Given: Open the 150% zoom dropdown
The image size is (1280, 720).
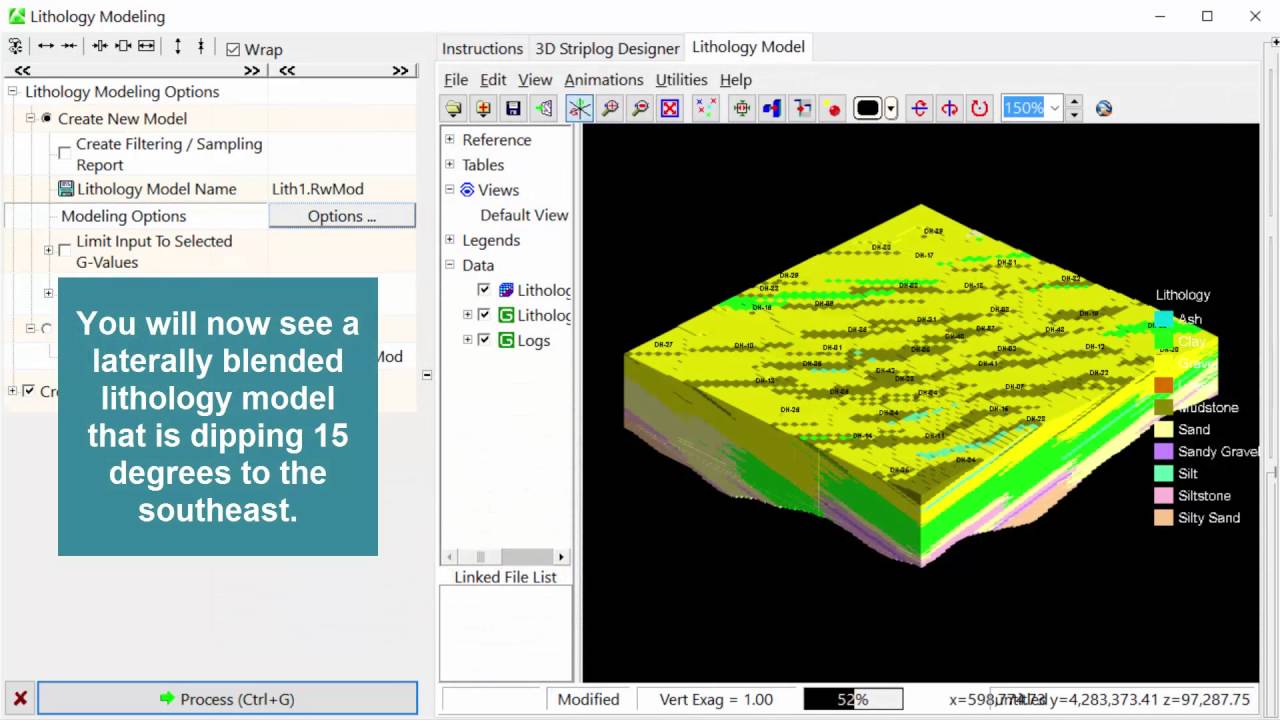Looking at the screenshot, I should pos(1054,108).
